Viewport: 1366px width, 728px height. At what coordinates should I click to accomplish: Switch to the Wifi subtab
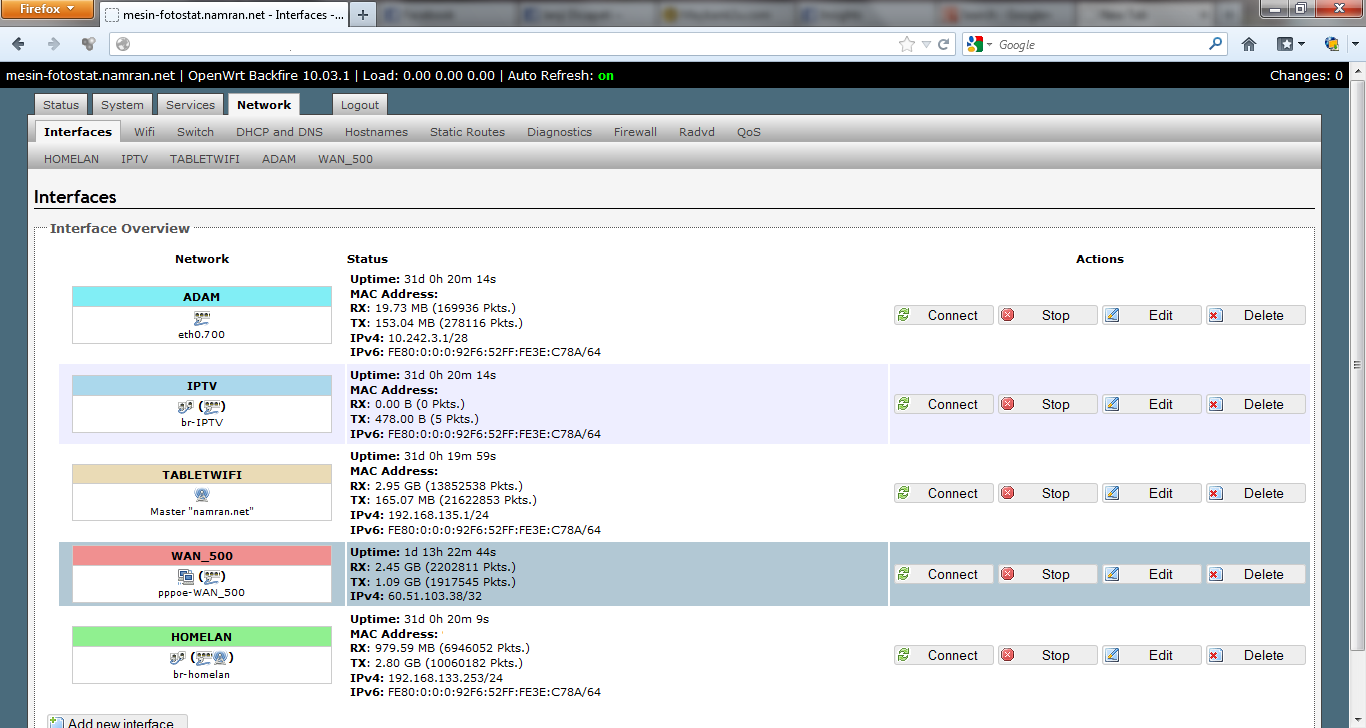(144, 132)
